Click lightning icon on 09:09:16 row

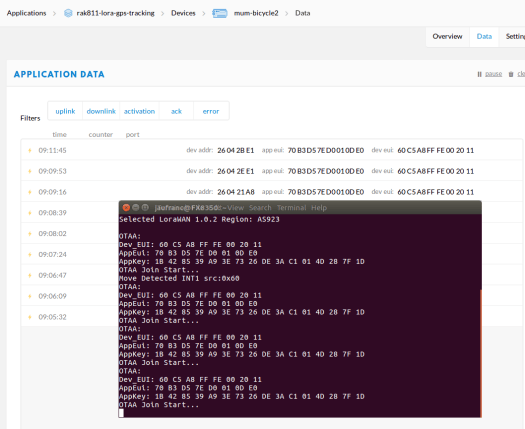30,192
